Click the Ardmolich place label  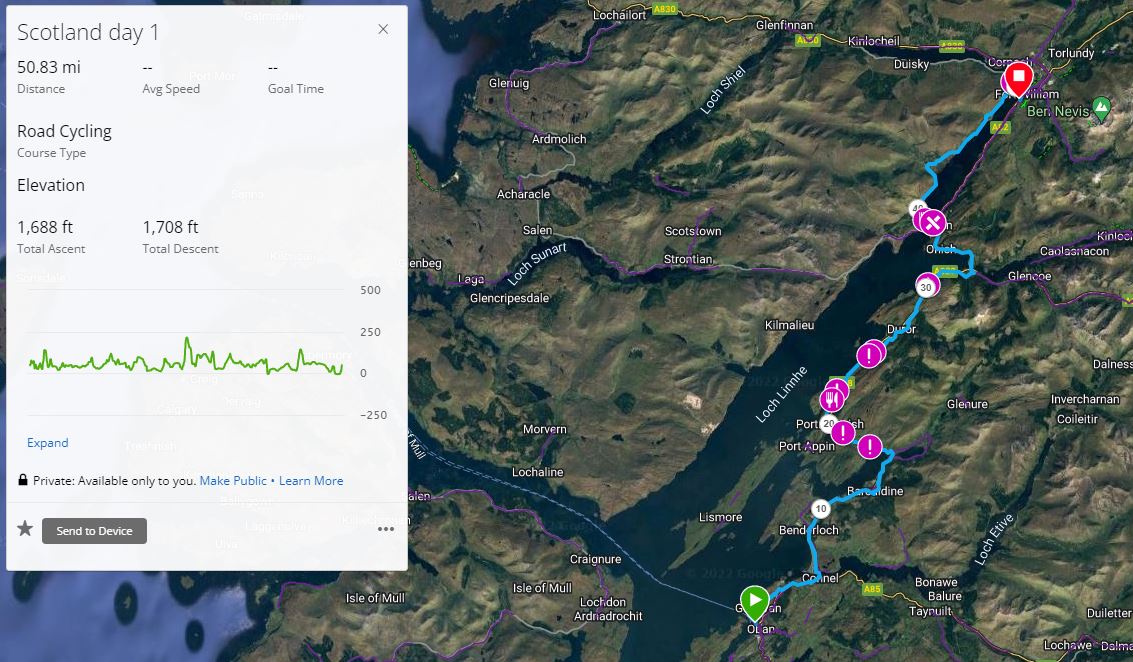point(559,139)
